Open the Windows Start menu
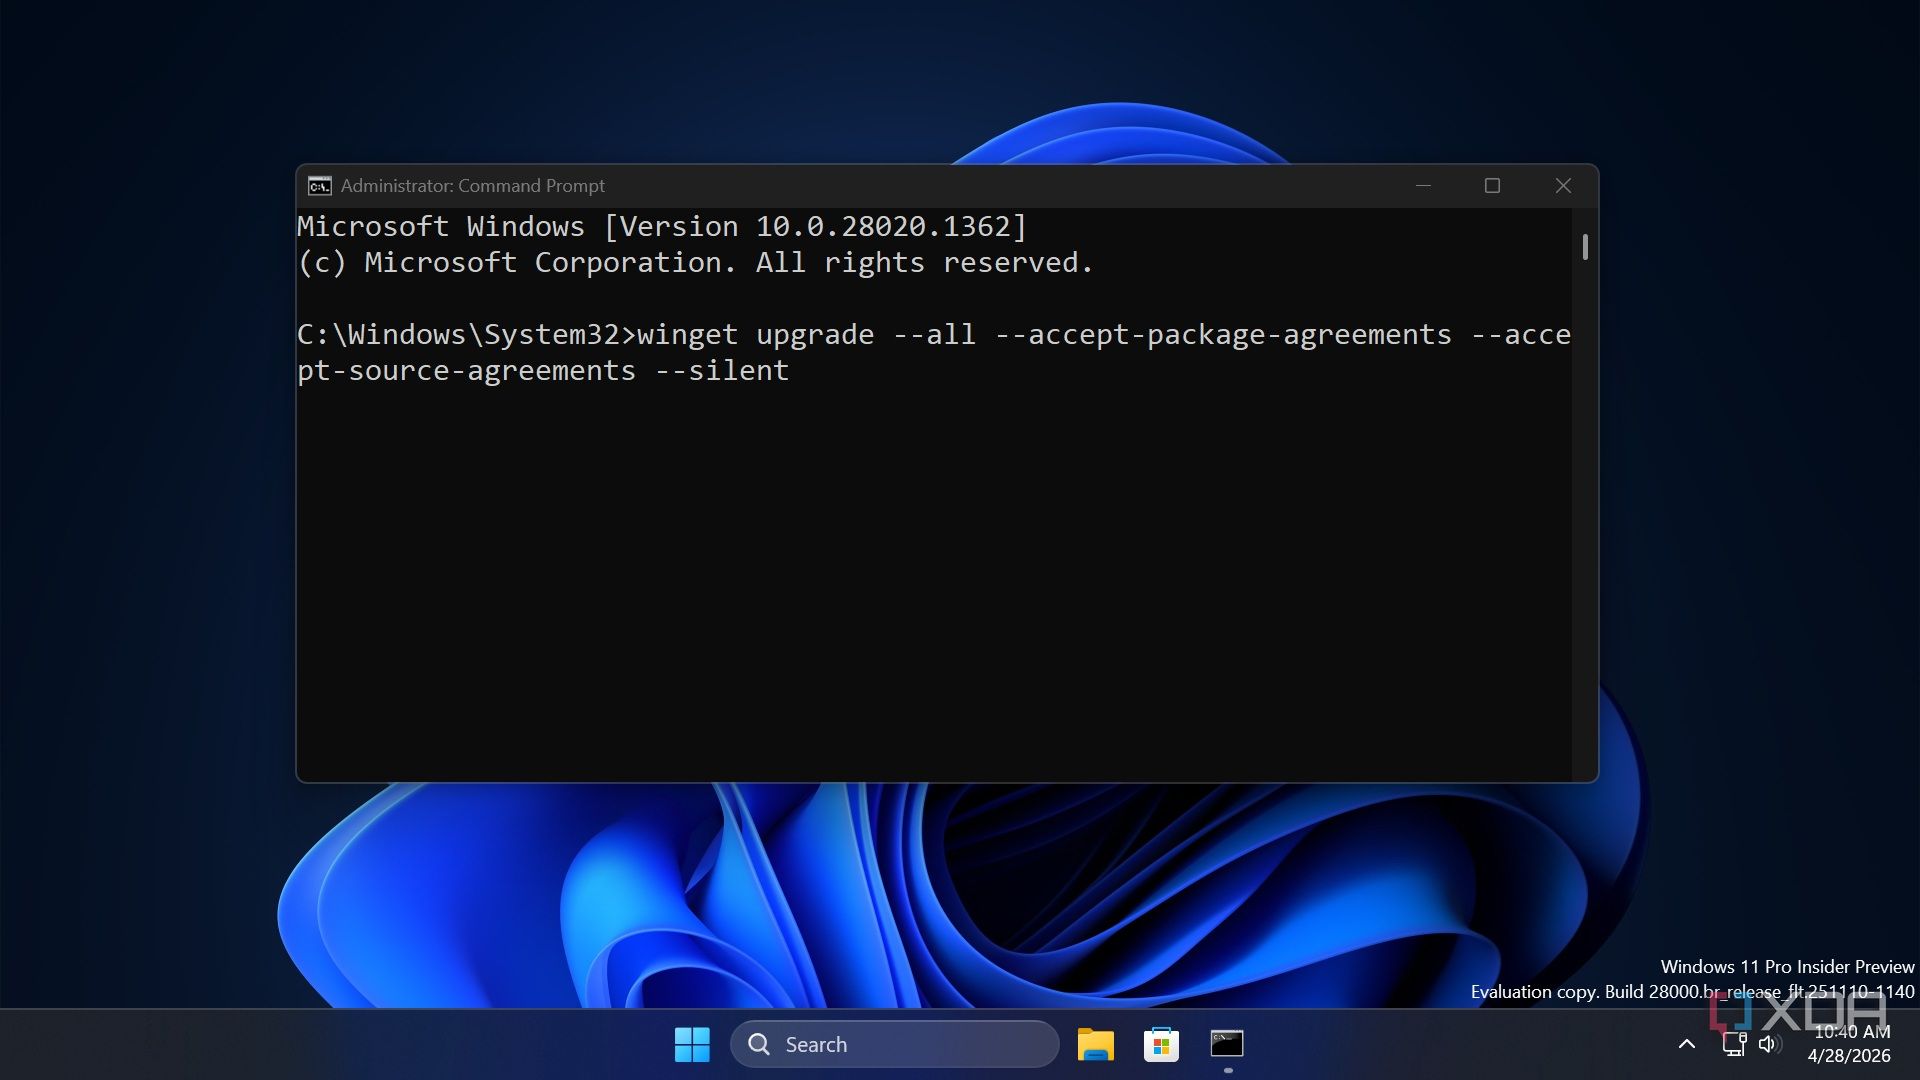 (x=692, y=1044)
